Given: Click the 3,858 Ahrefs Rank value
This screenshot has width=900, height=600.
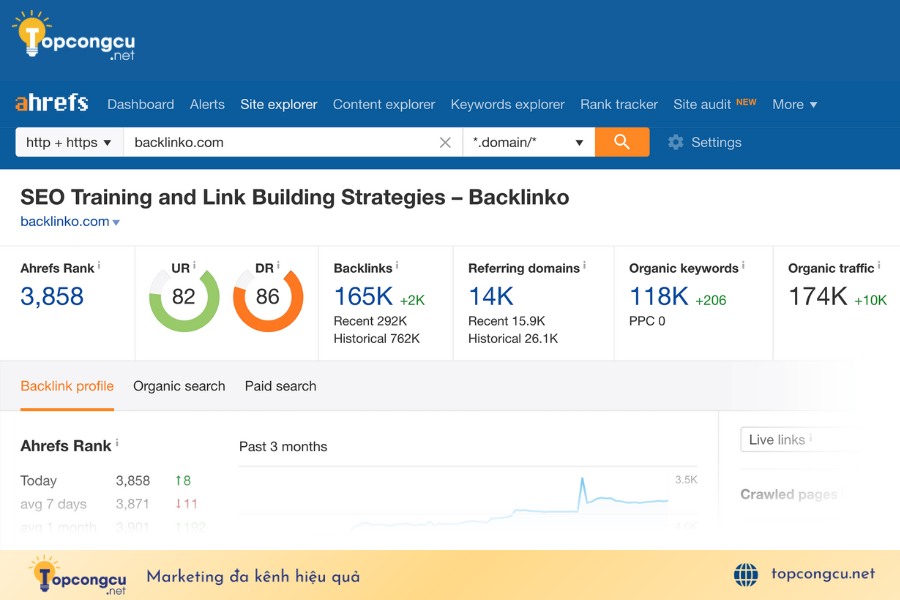Looking at the screenshot, I should coord(52,297).
